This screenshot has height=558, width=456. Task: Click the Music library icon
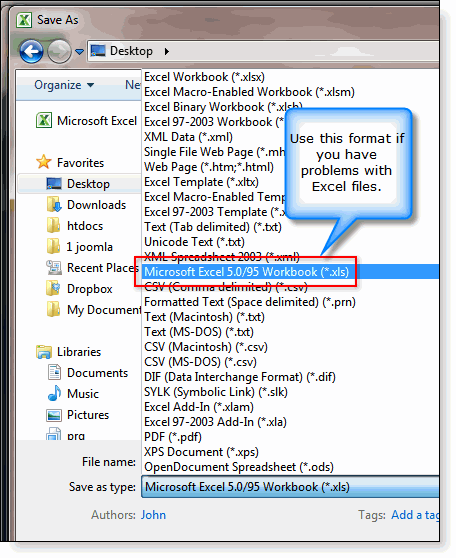(54, 393)
